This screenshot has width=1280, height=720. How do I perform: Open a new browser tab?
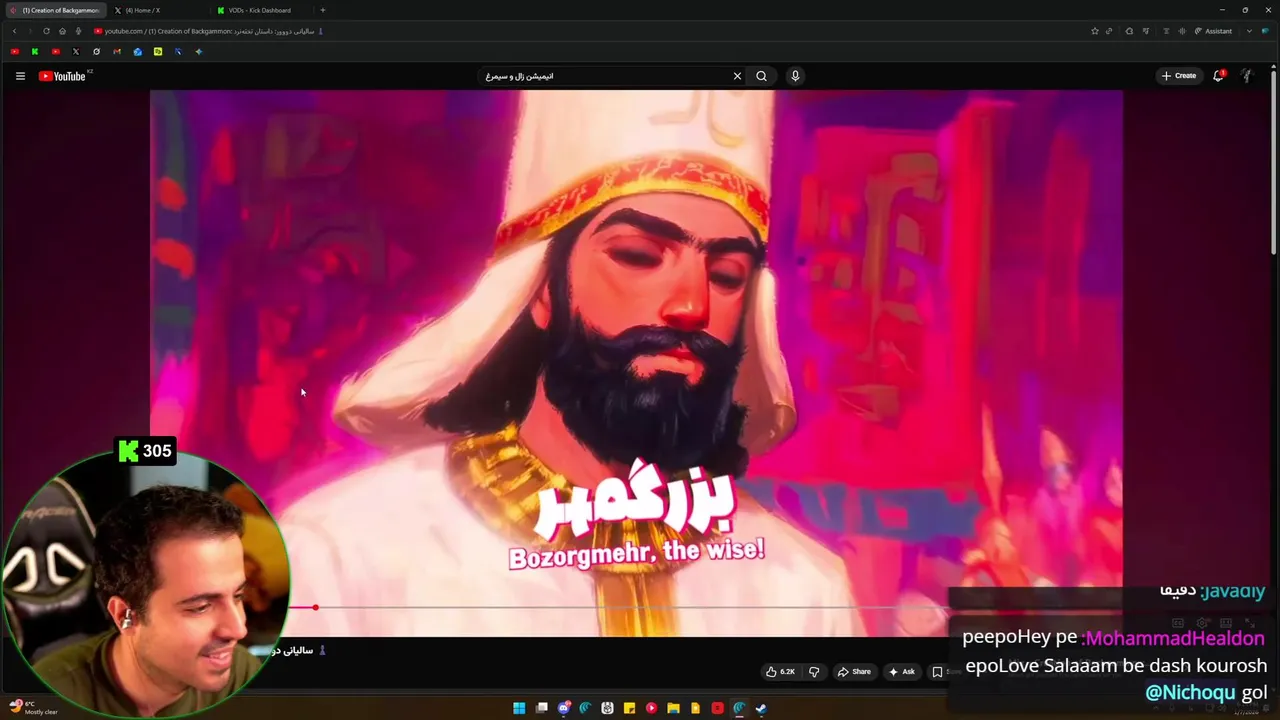point(322,10)
